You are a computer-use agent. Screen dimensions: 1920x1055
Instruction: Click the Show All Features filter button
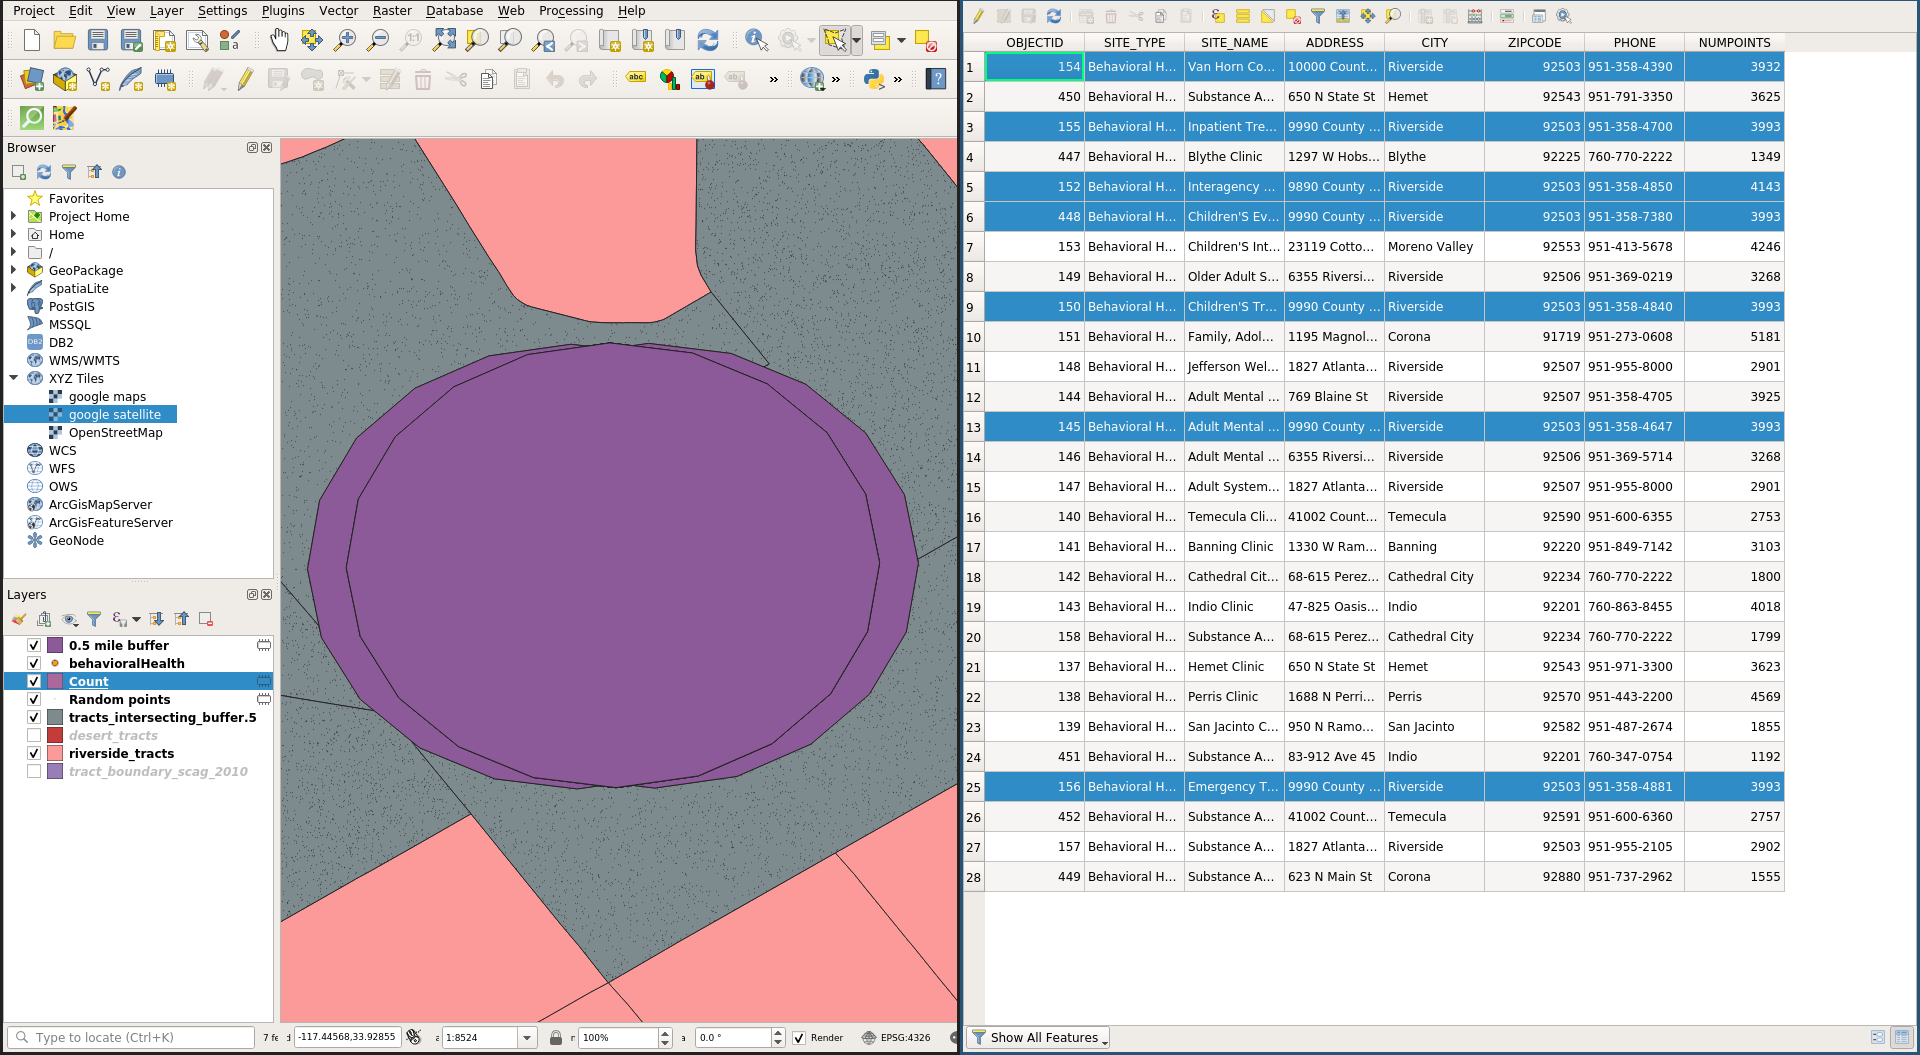1039,1038
